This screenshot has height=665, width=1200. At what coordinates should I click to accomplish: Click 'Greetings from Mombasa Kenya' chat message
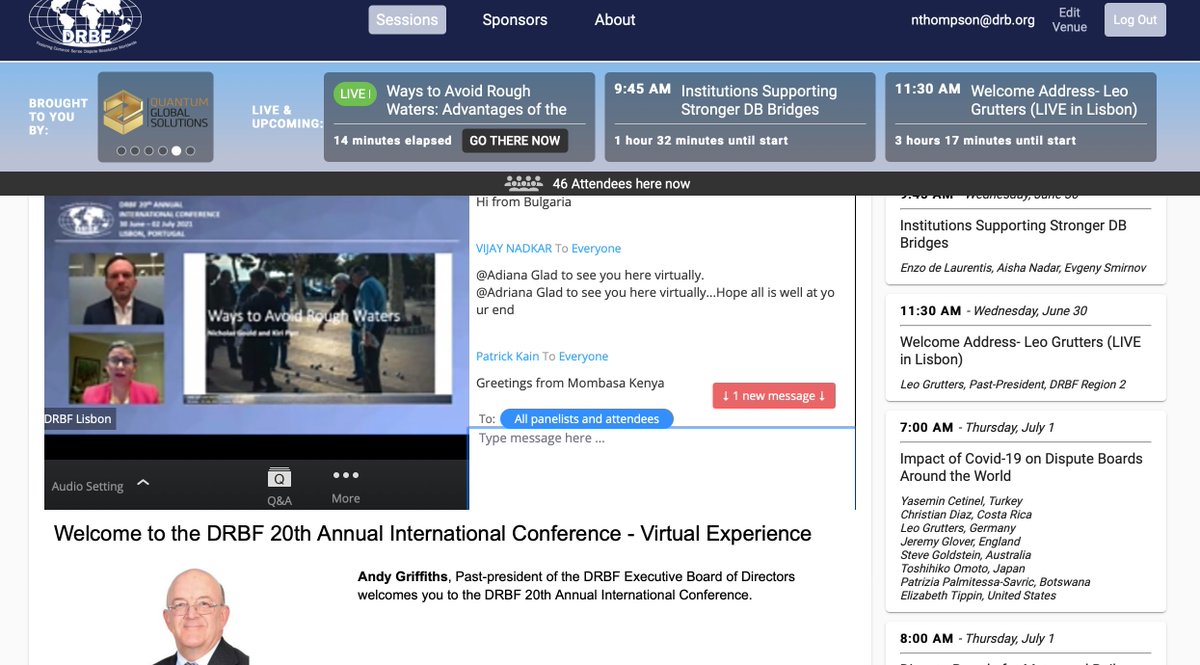point(570,383)
